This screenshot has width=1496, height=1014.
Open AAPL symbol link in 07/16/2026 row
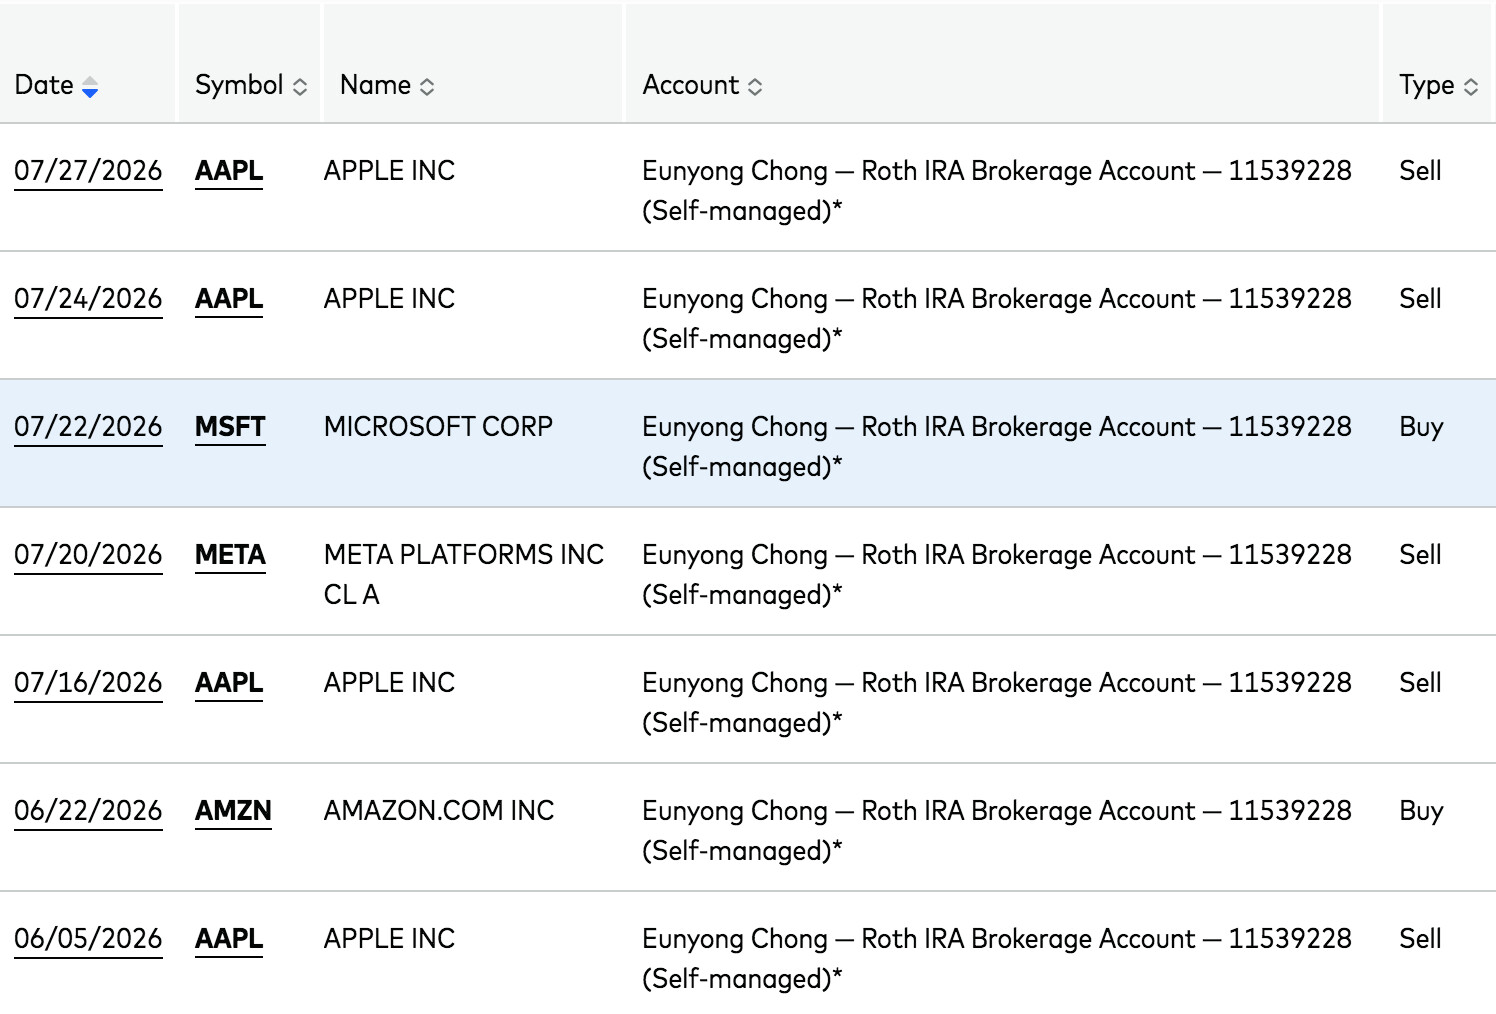coord(229,683)
